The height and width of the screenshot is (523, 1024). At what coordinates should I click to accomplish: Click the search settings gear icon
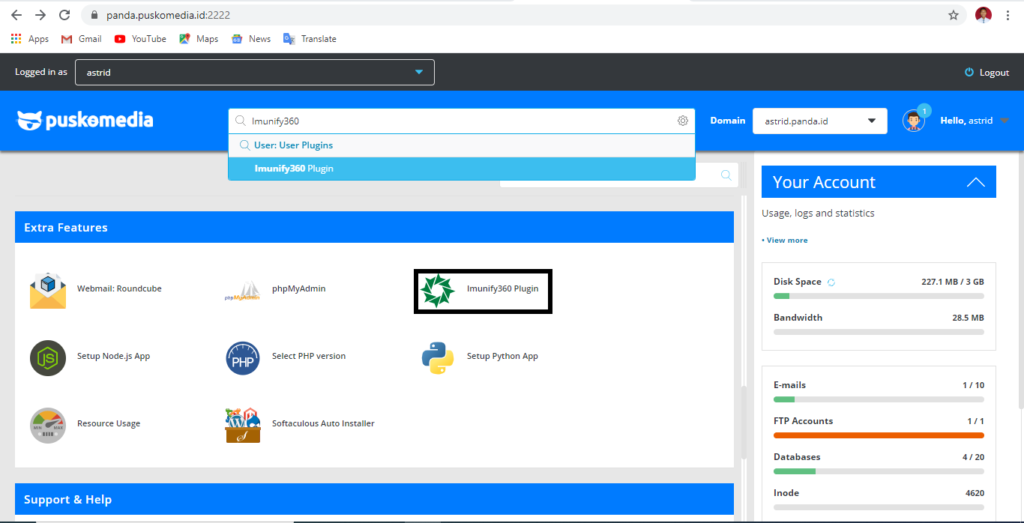[x=683, y=121]
